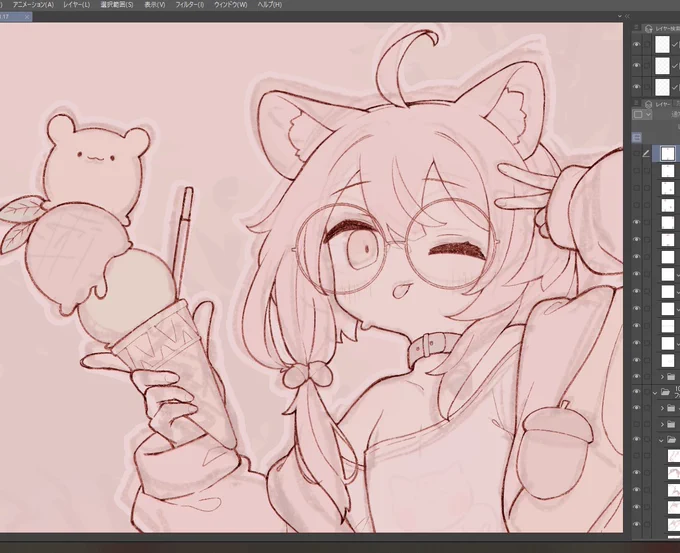Hide the first layer in layer search list
Viewport: 680px width, 553px height.
[636, 44]
